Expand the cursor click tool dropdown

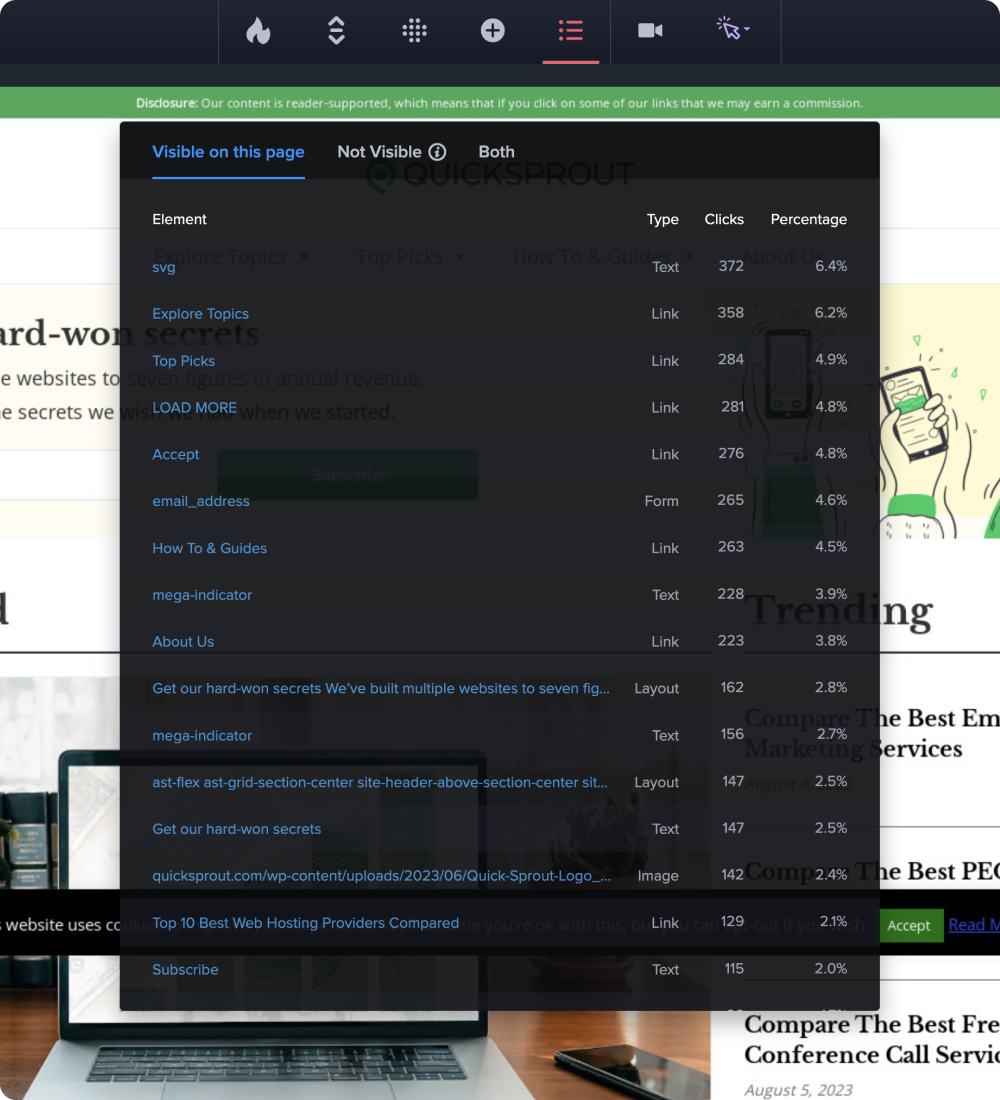[x=734, y=30]
